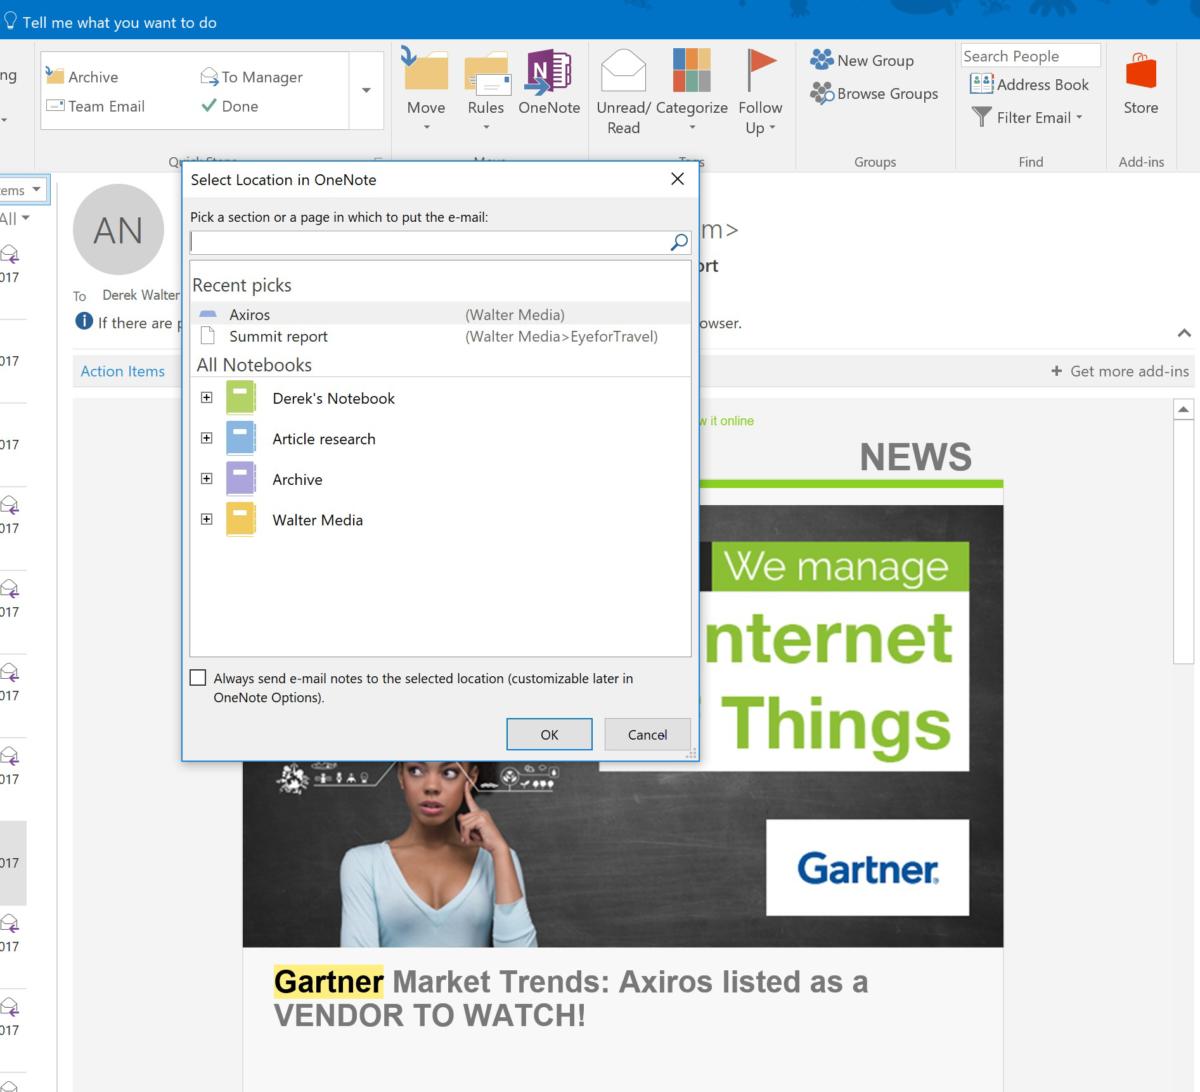Click the Gartner logo in the email
The width and height of the screenshot is (1200, 1092).
pos(867,867)
